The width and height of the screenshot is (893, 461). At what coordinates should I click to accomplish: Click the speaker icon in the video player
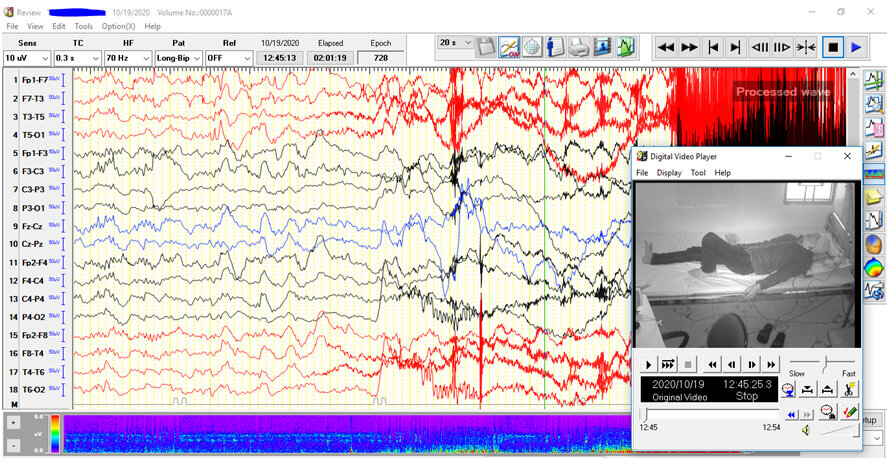805,430
